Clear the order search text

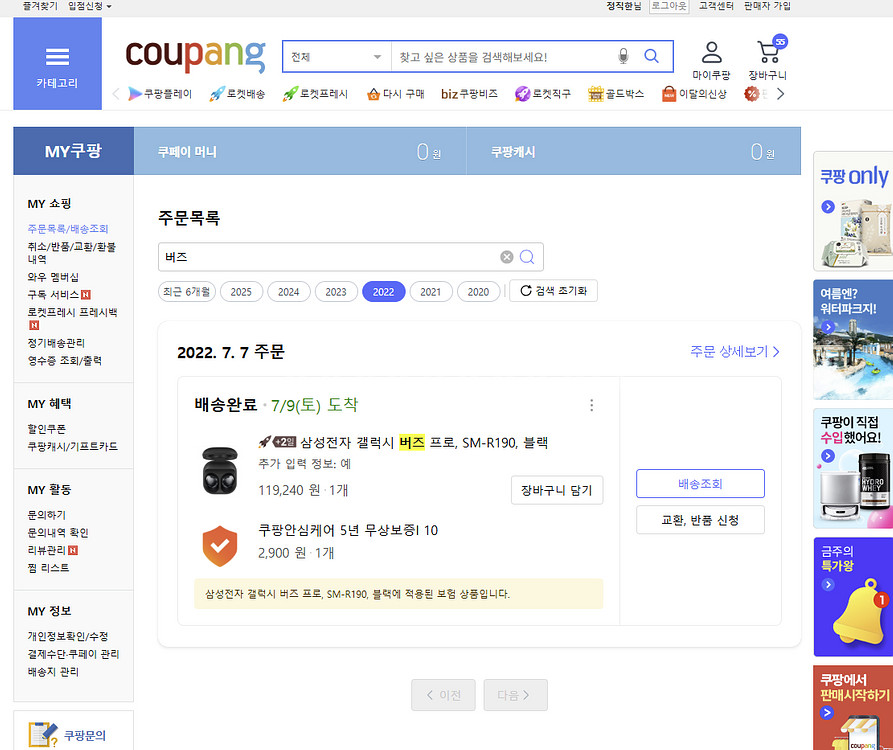506,257
